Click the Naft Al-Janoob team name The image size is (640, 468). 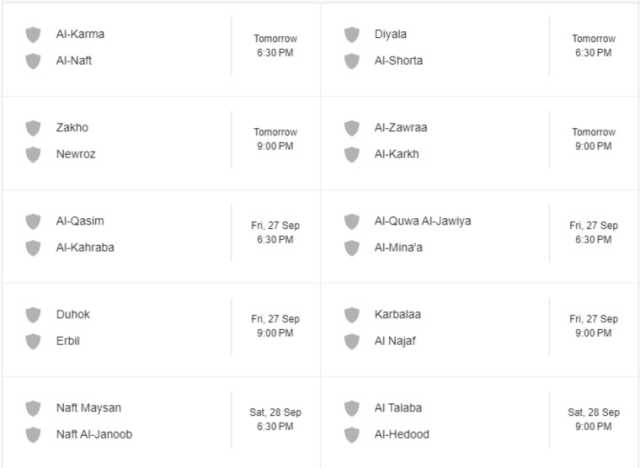click(94, 434)
